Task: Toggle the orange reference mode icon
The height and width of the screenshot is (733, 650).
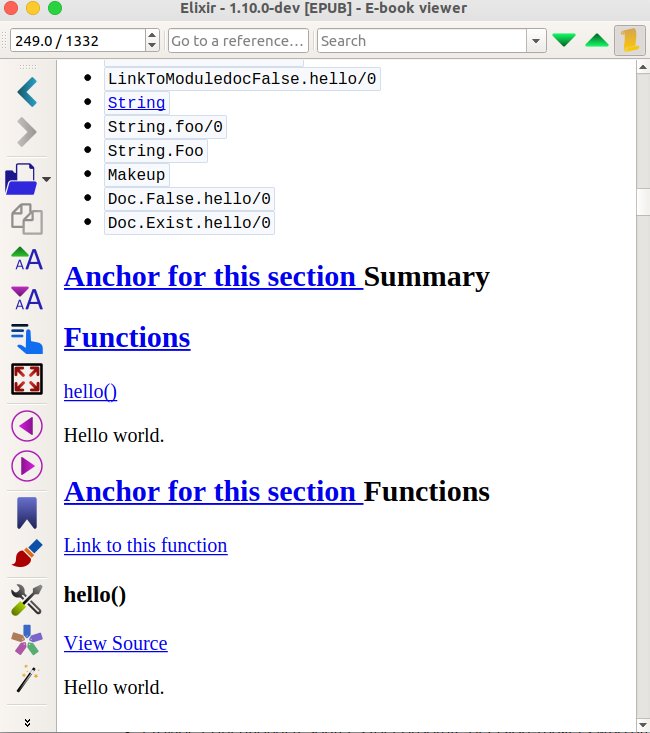Action: [630, 40]
